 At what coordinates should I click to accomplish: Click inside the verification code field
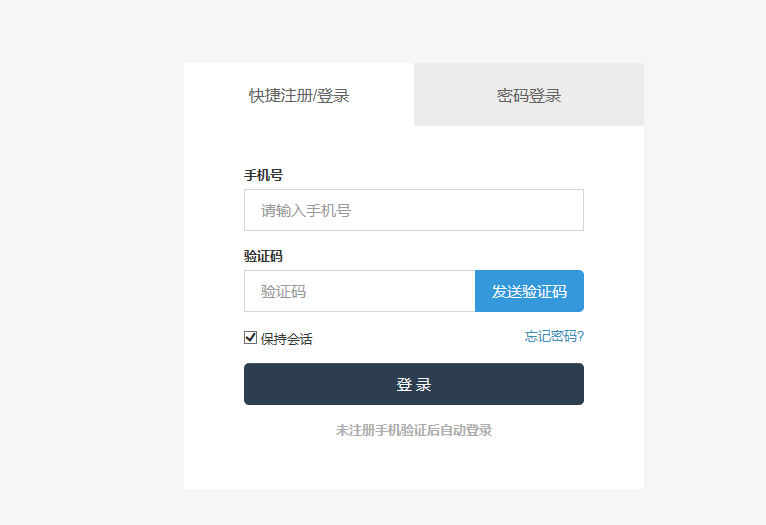click(x=359, y=291)
